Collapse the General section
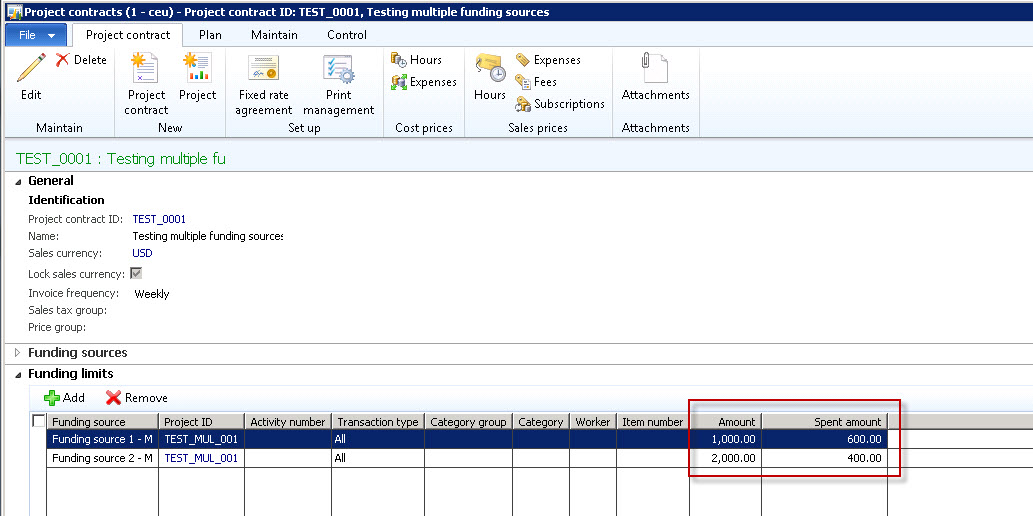This screenshot has height=516, width=1033. (x=18, y=181)
